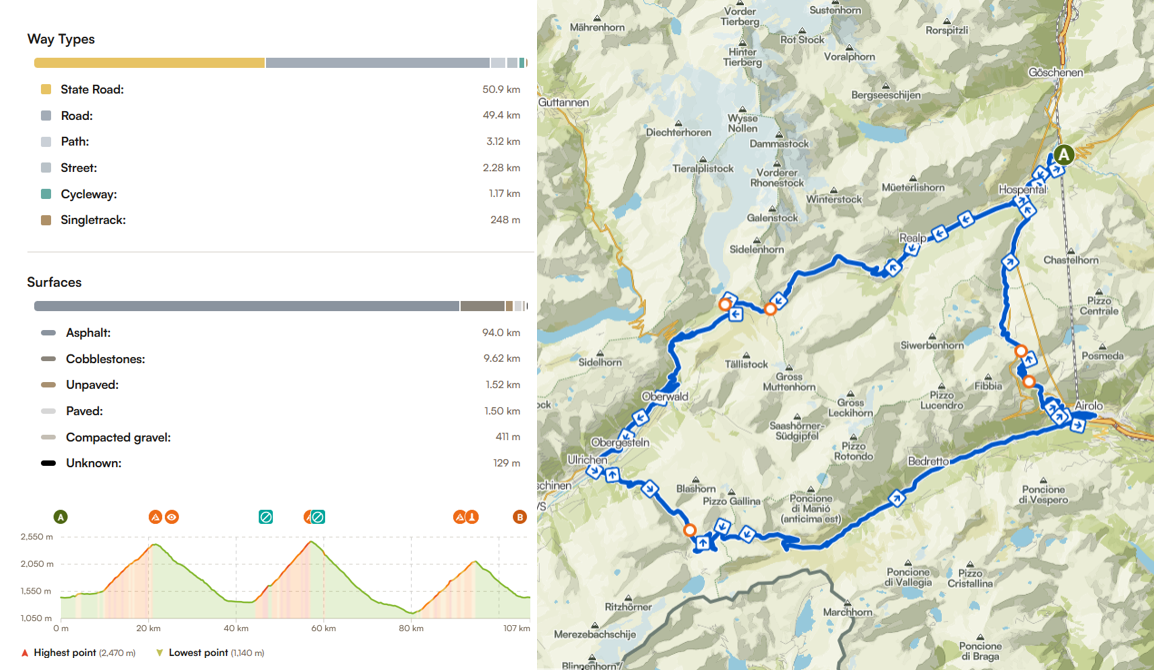The image size is (1154, 670).
Task: Select the Cobblestones surface swatch
Action: point(48,359)
